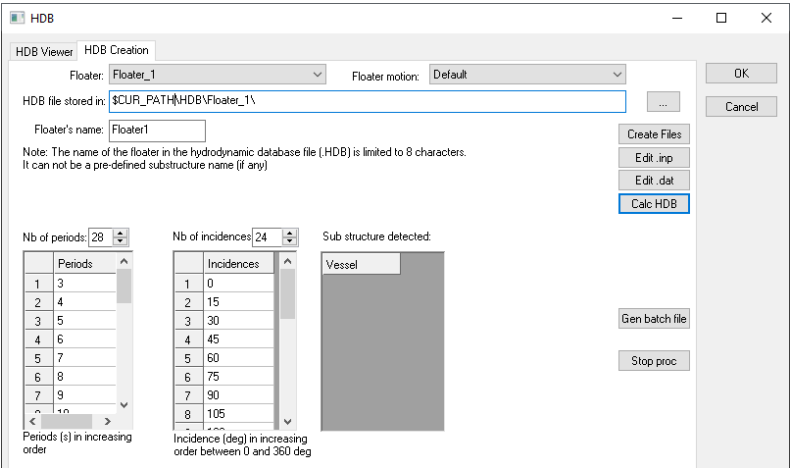
Task: Open the Floater dropdown list
Action: [217, 74]
